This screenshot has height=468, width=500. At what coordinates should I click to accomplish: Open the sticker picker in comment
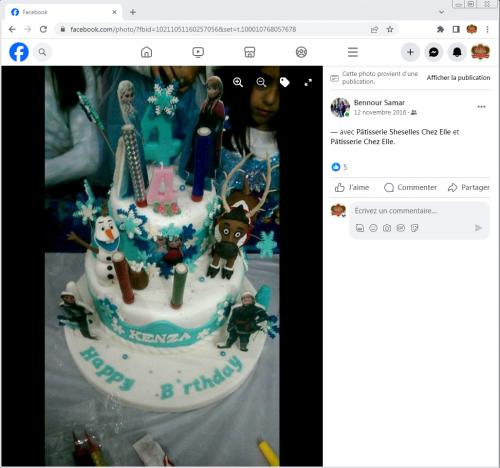point(414,228)
